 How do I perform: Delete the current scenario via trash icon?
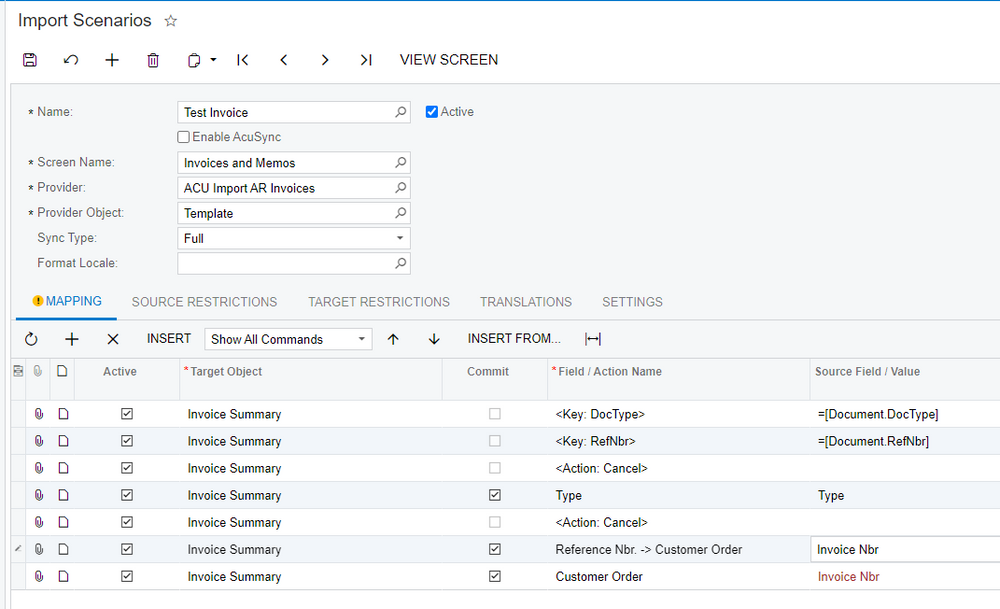152,60
